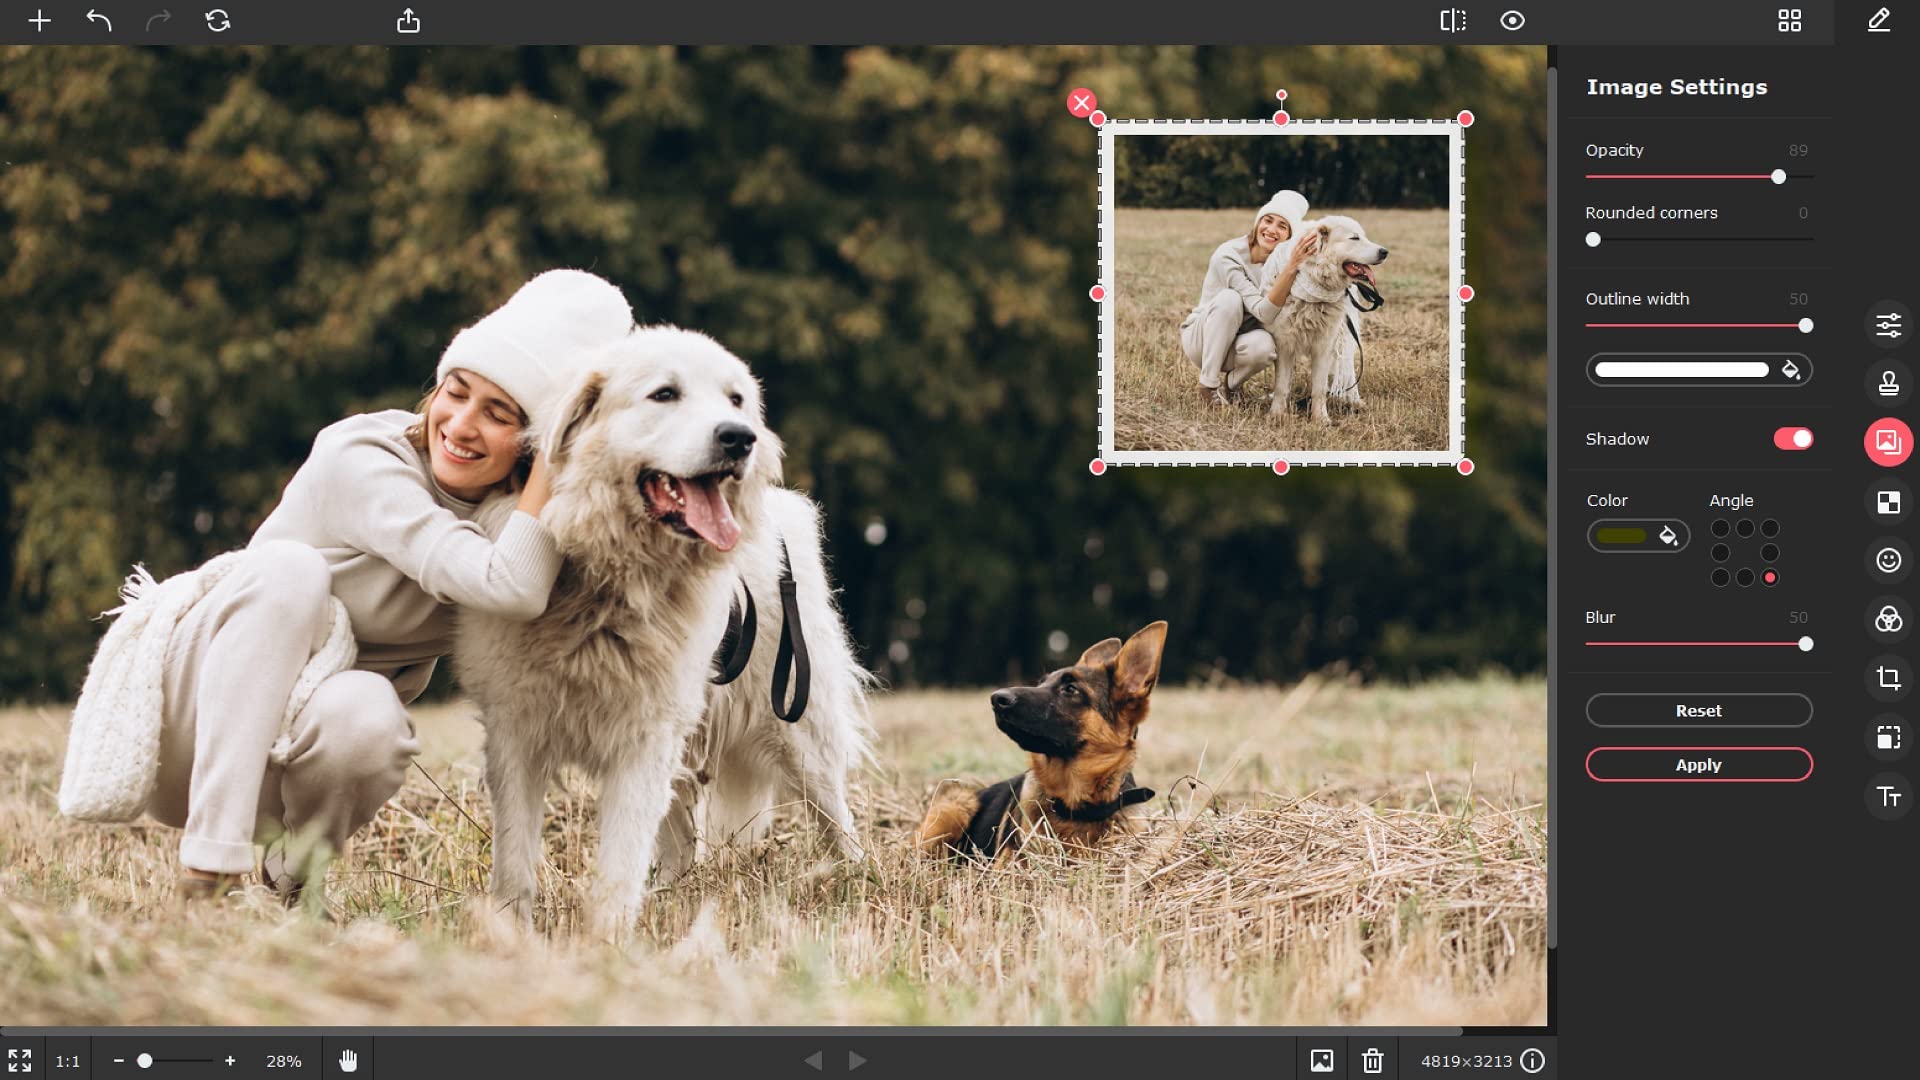Open the Text tool

(x=1888, y=797)
